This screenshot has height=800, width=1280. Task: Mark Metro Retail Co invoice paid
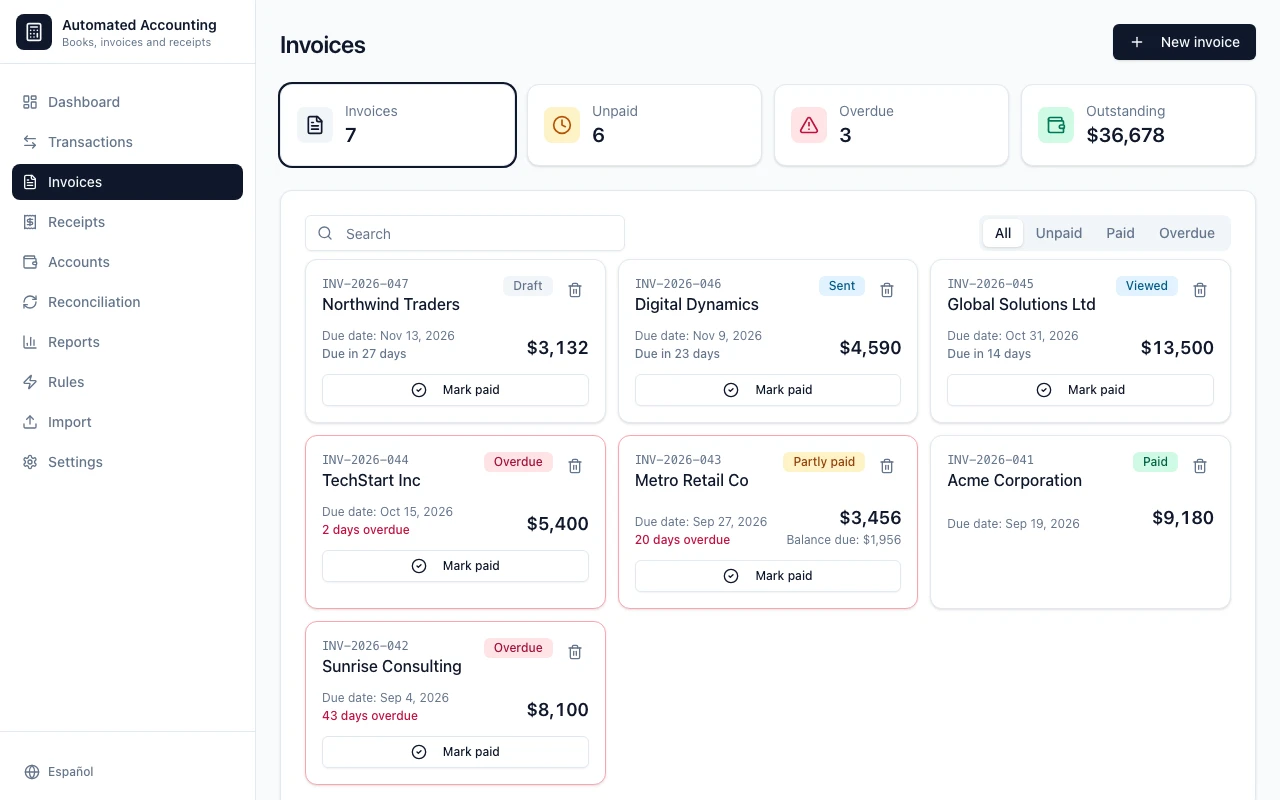click(x=768, y=576)
